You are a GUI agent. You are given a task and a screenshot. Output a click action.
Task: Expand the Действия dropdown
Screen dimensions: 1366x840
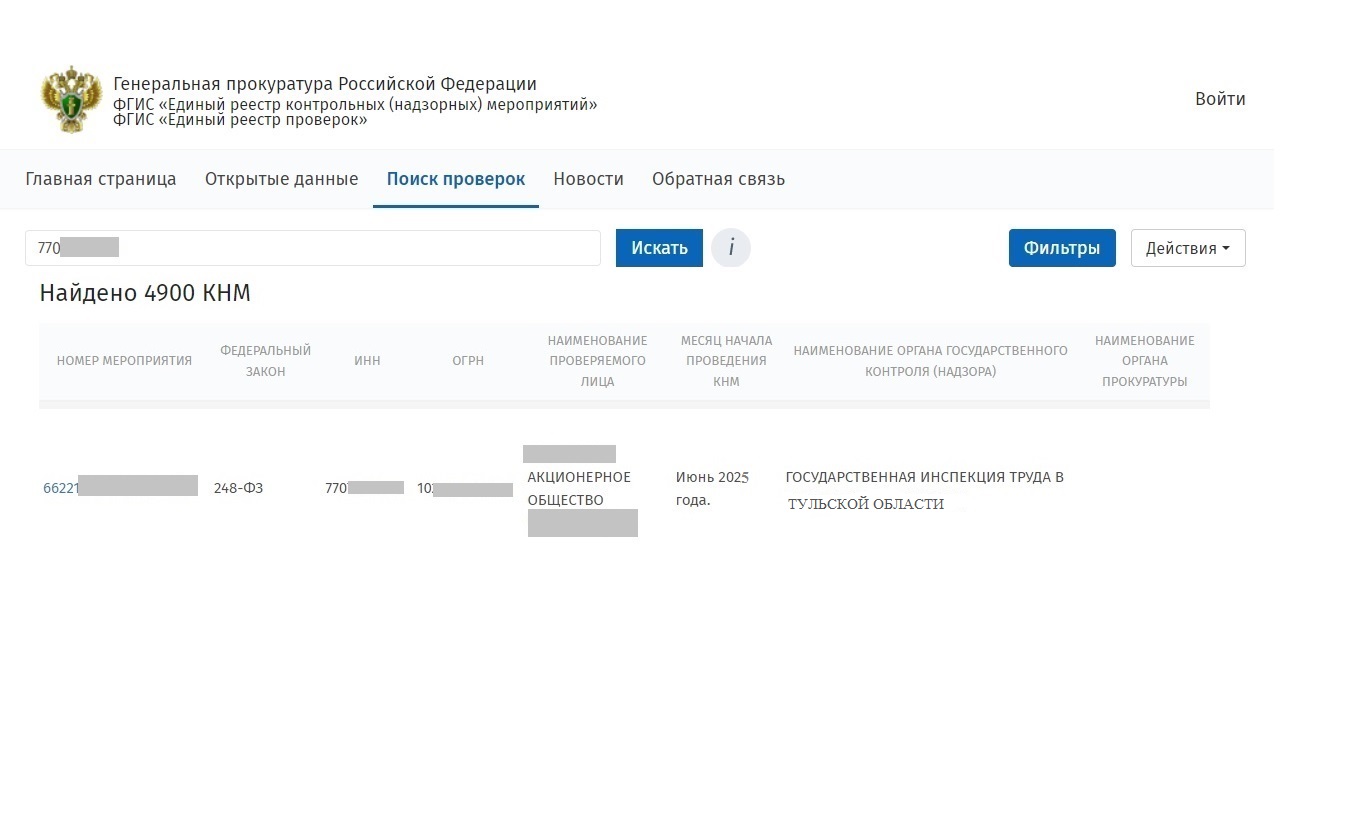(1188, 248)
